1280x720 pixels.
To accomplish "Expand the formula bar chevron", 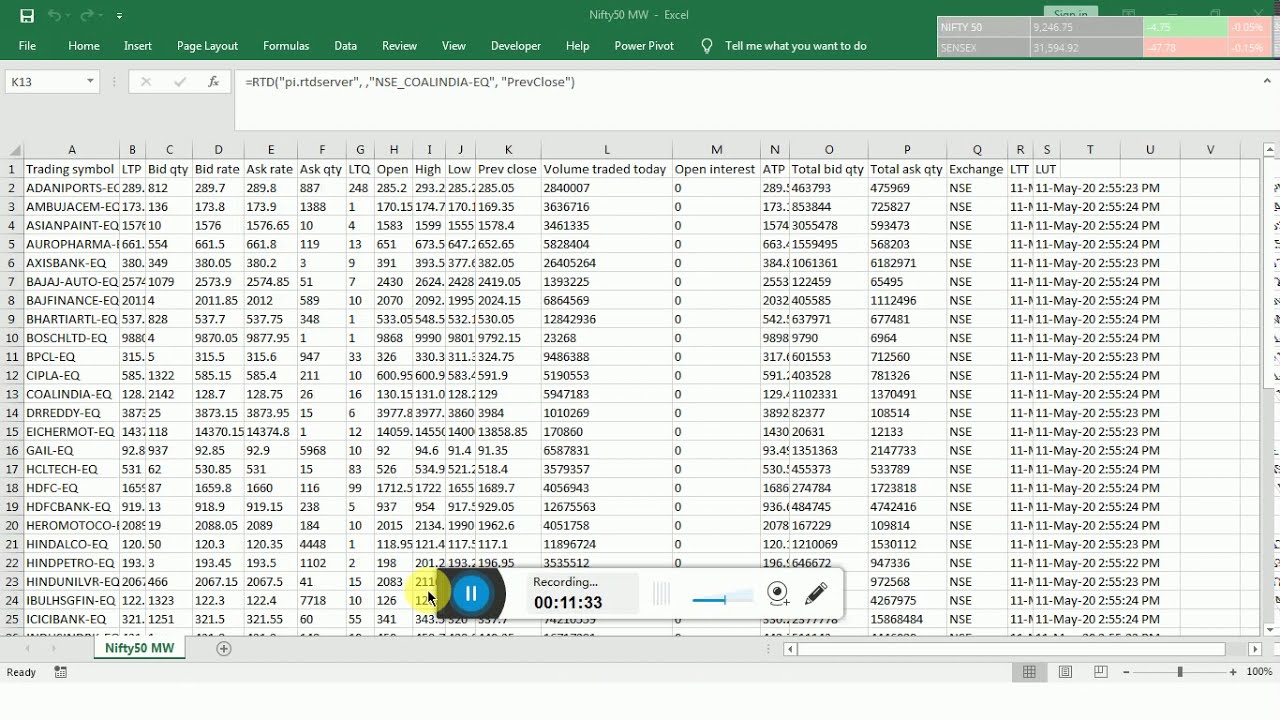I will coord(1269,80).
